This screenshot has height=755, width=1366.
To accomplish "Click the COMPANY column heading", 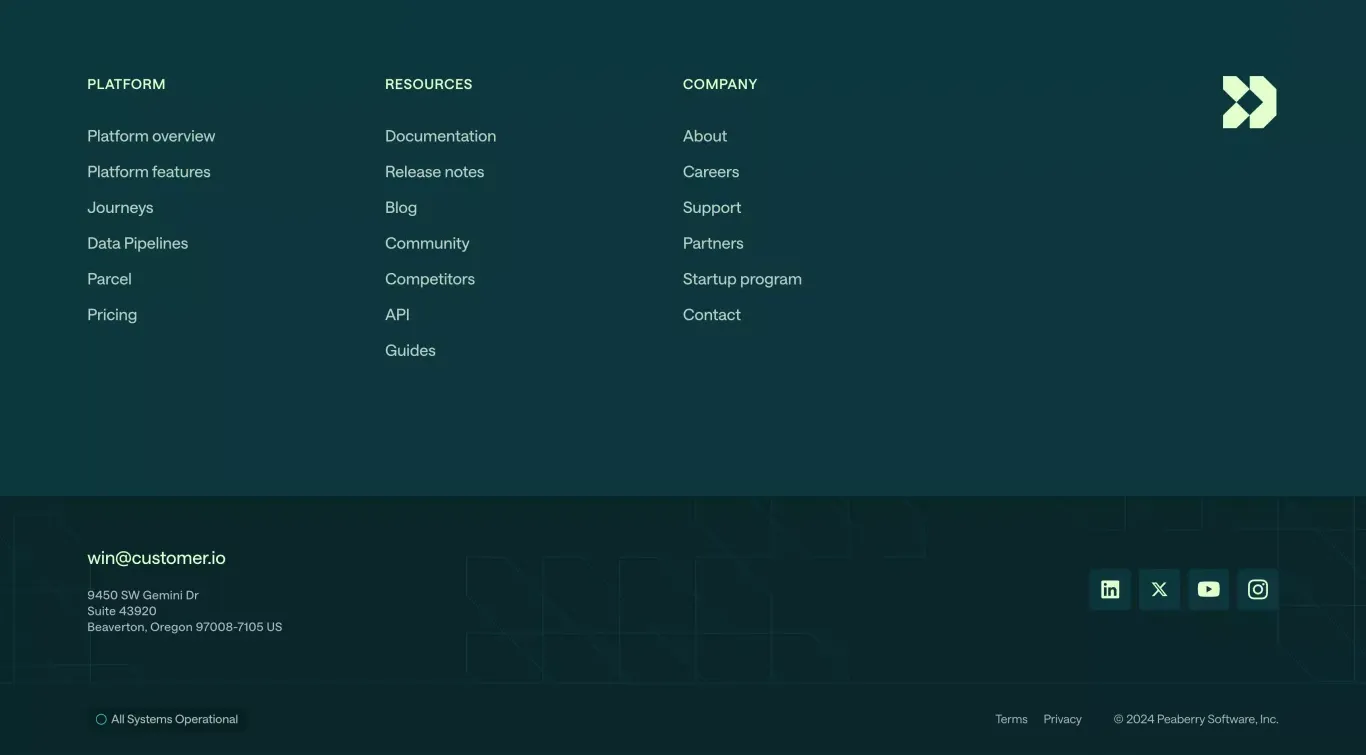I will [x=720, y=84].
